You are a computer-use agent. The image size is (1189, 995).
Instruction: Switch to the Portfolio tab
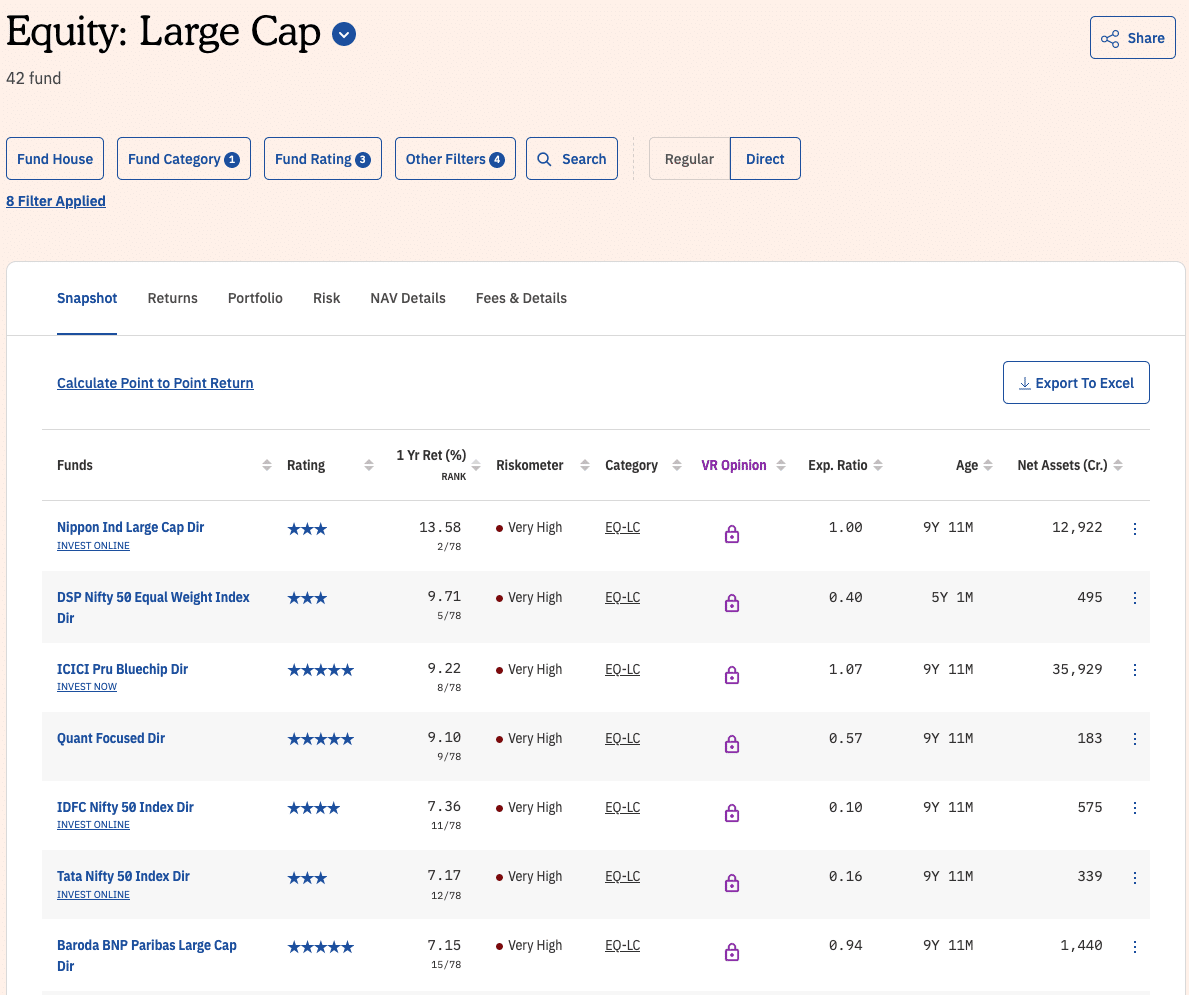[x=255, y=298]
